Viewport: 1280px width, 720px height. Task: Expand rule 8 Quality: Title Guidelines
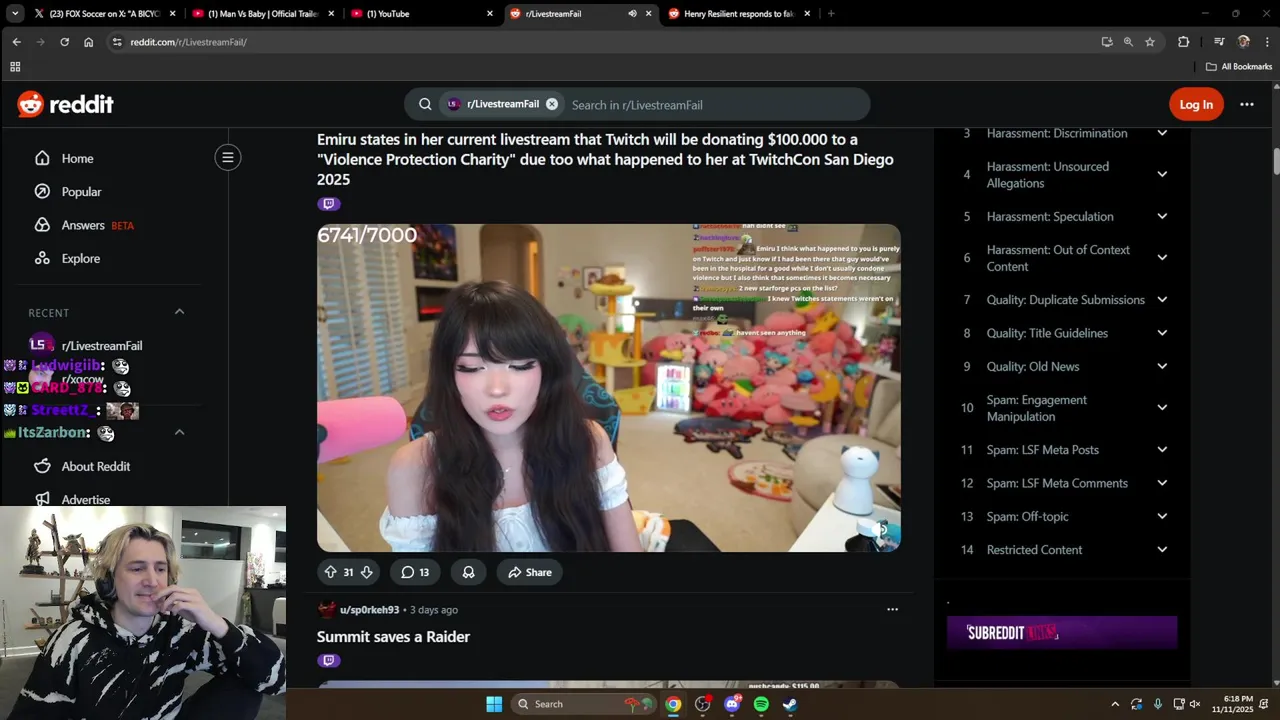click(1162, 333)
